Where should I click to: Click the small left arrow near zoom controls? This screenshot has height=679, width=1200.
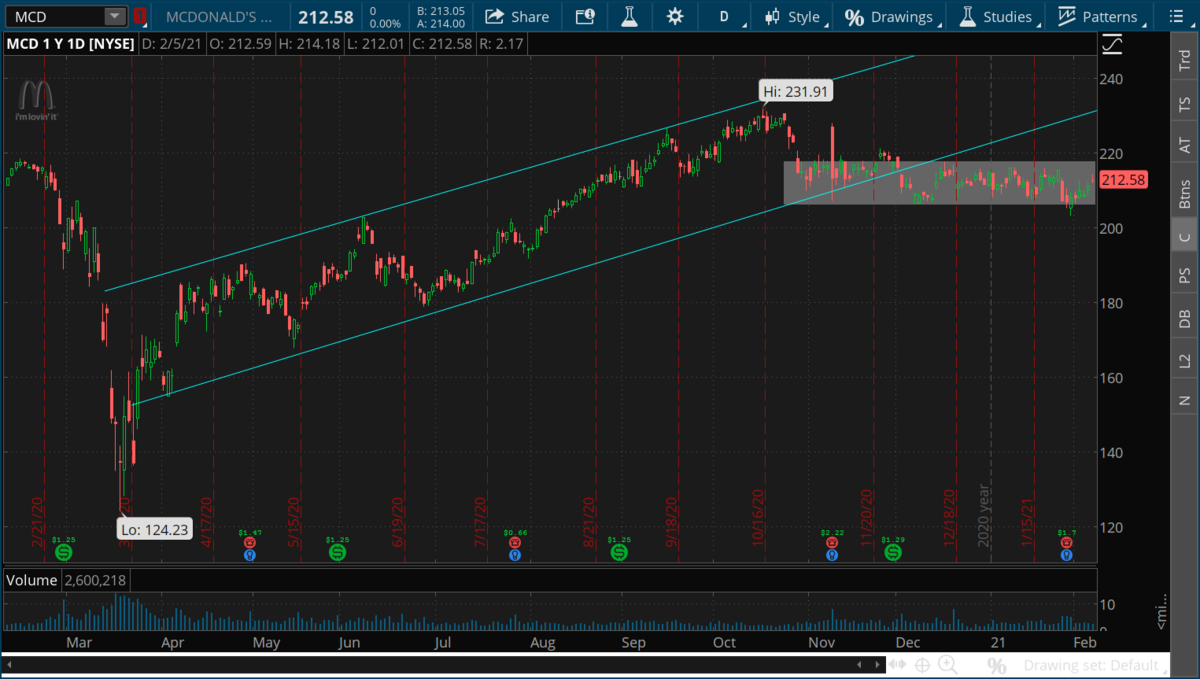[x=860, y=665]
